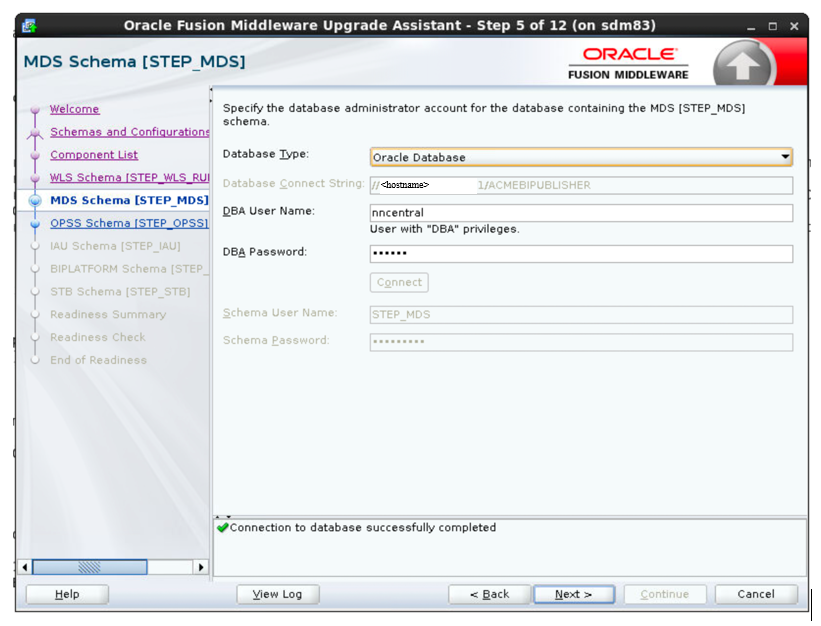Click the BIPLATFORM Schema step entry
The height and width of the screenshot is (626, 821).
[x=129, y=269]
